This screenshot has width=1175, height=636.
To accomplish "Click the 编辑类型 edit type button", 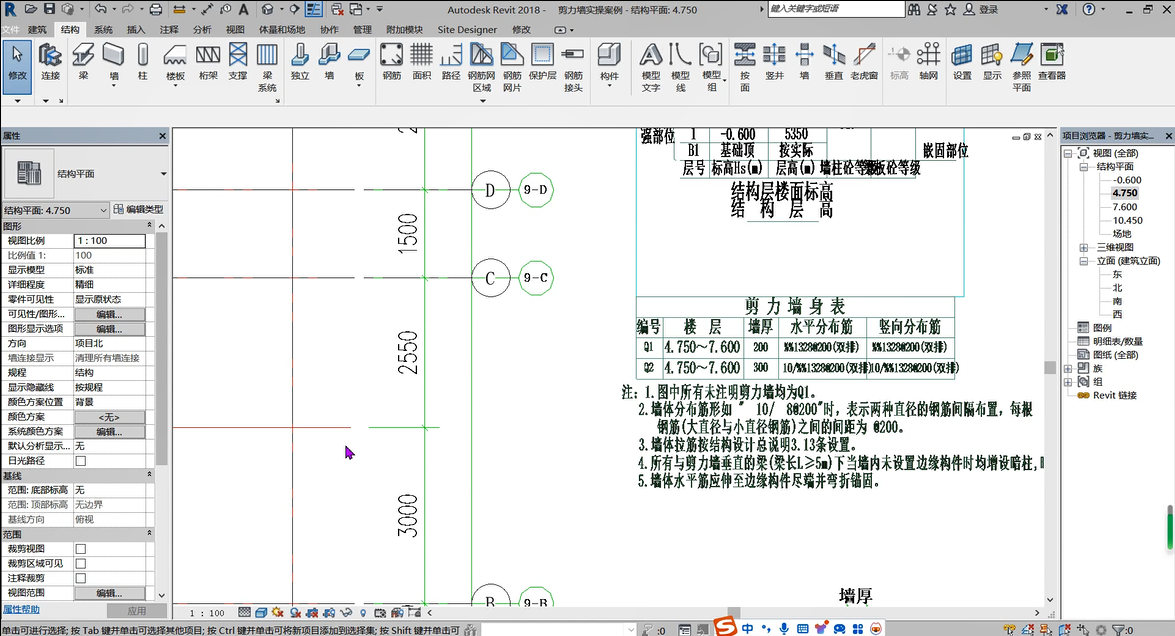I will (x=139, y=210).
